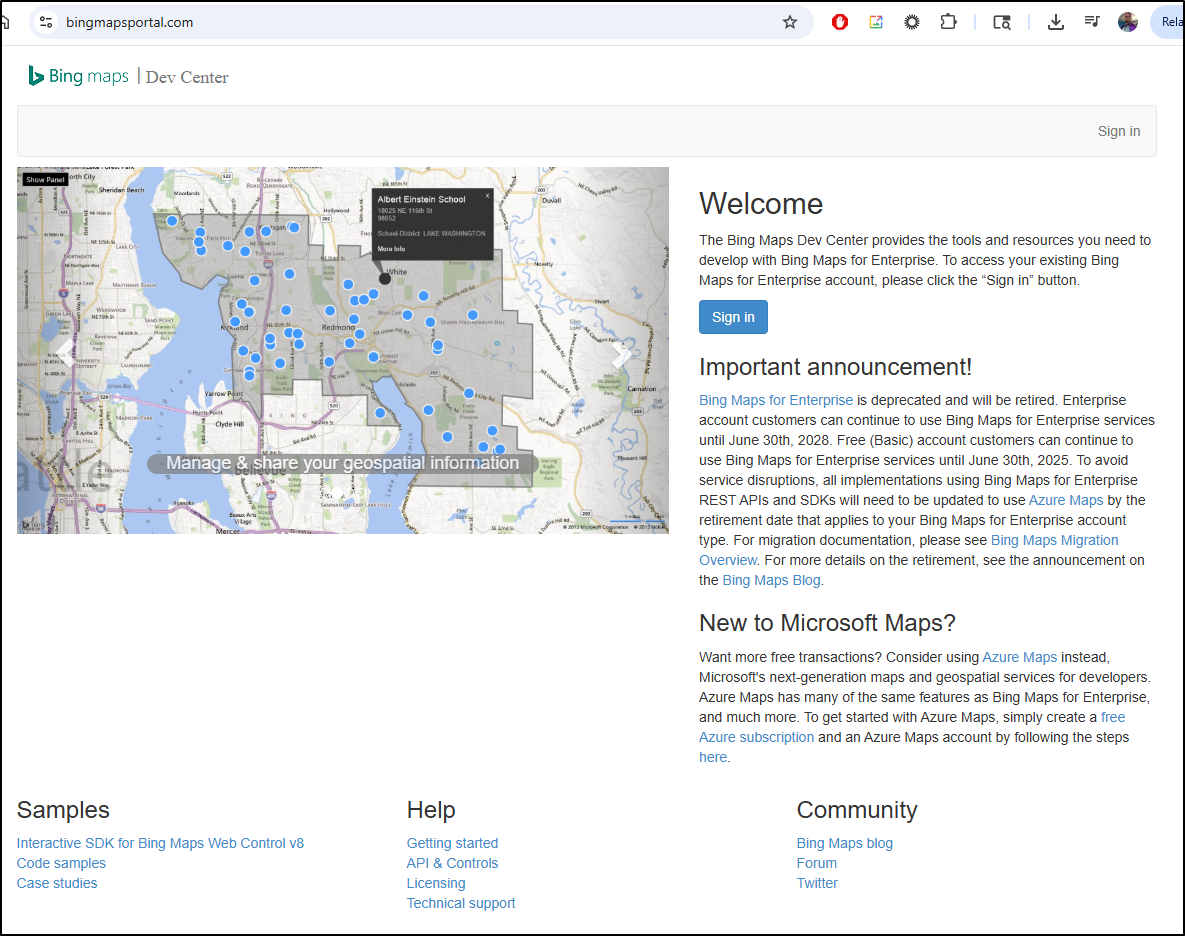This screenshot has width=1185, height=936.
Task: Open the Extensions puzzle piece menu
Action: [948, 22]
